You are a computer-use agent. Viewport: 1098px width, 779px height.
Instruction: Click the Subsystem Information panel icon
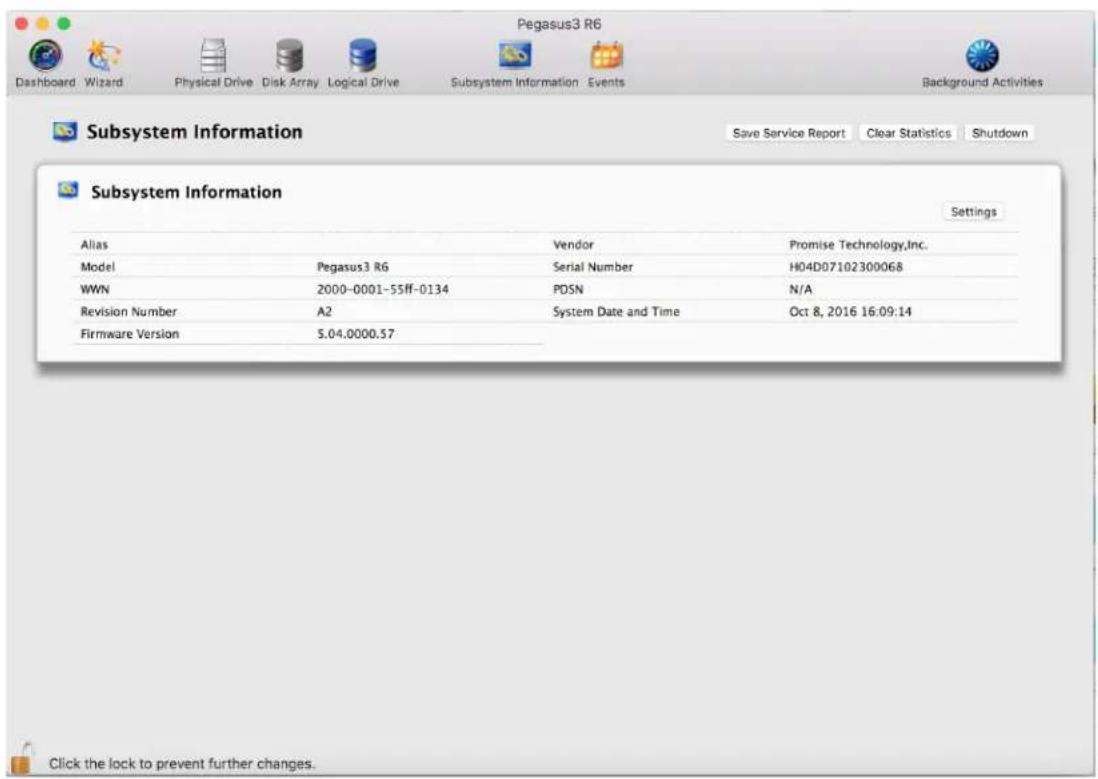(68, 190)
